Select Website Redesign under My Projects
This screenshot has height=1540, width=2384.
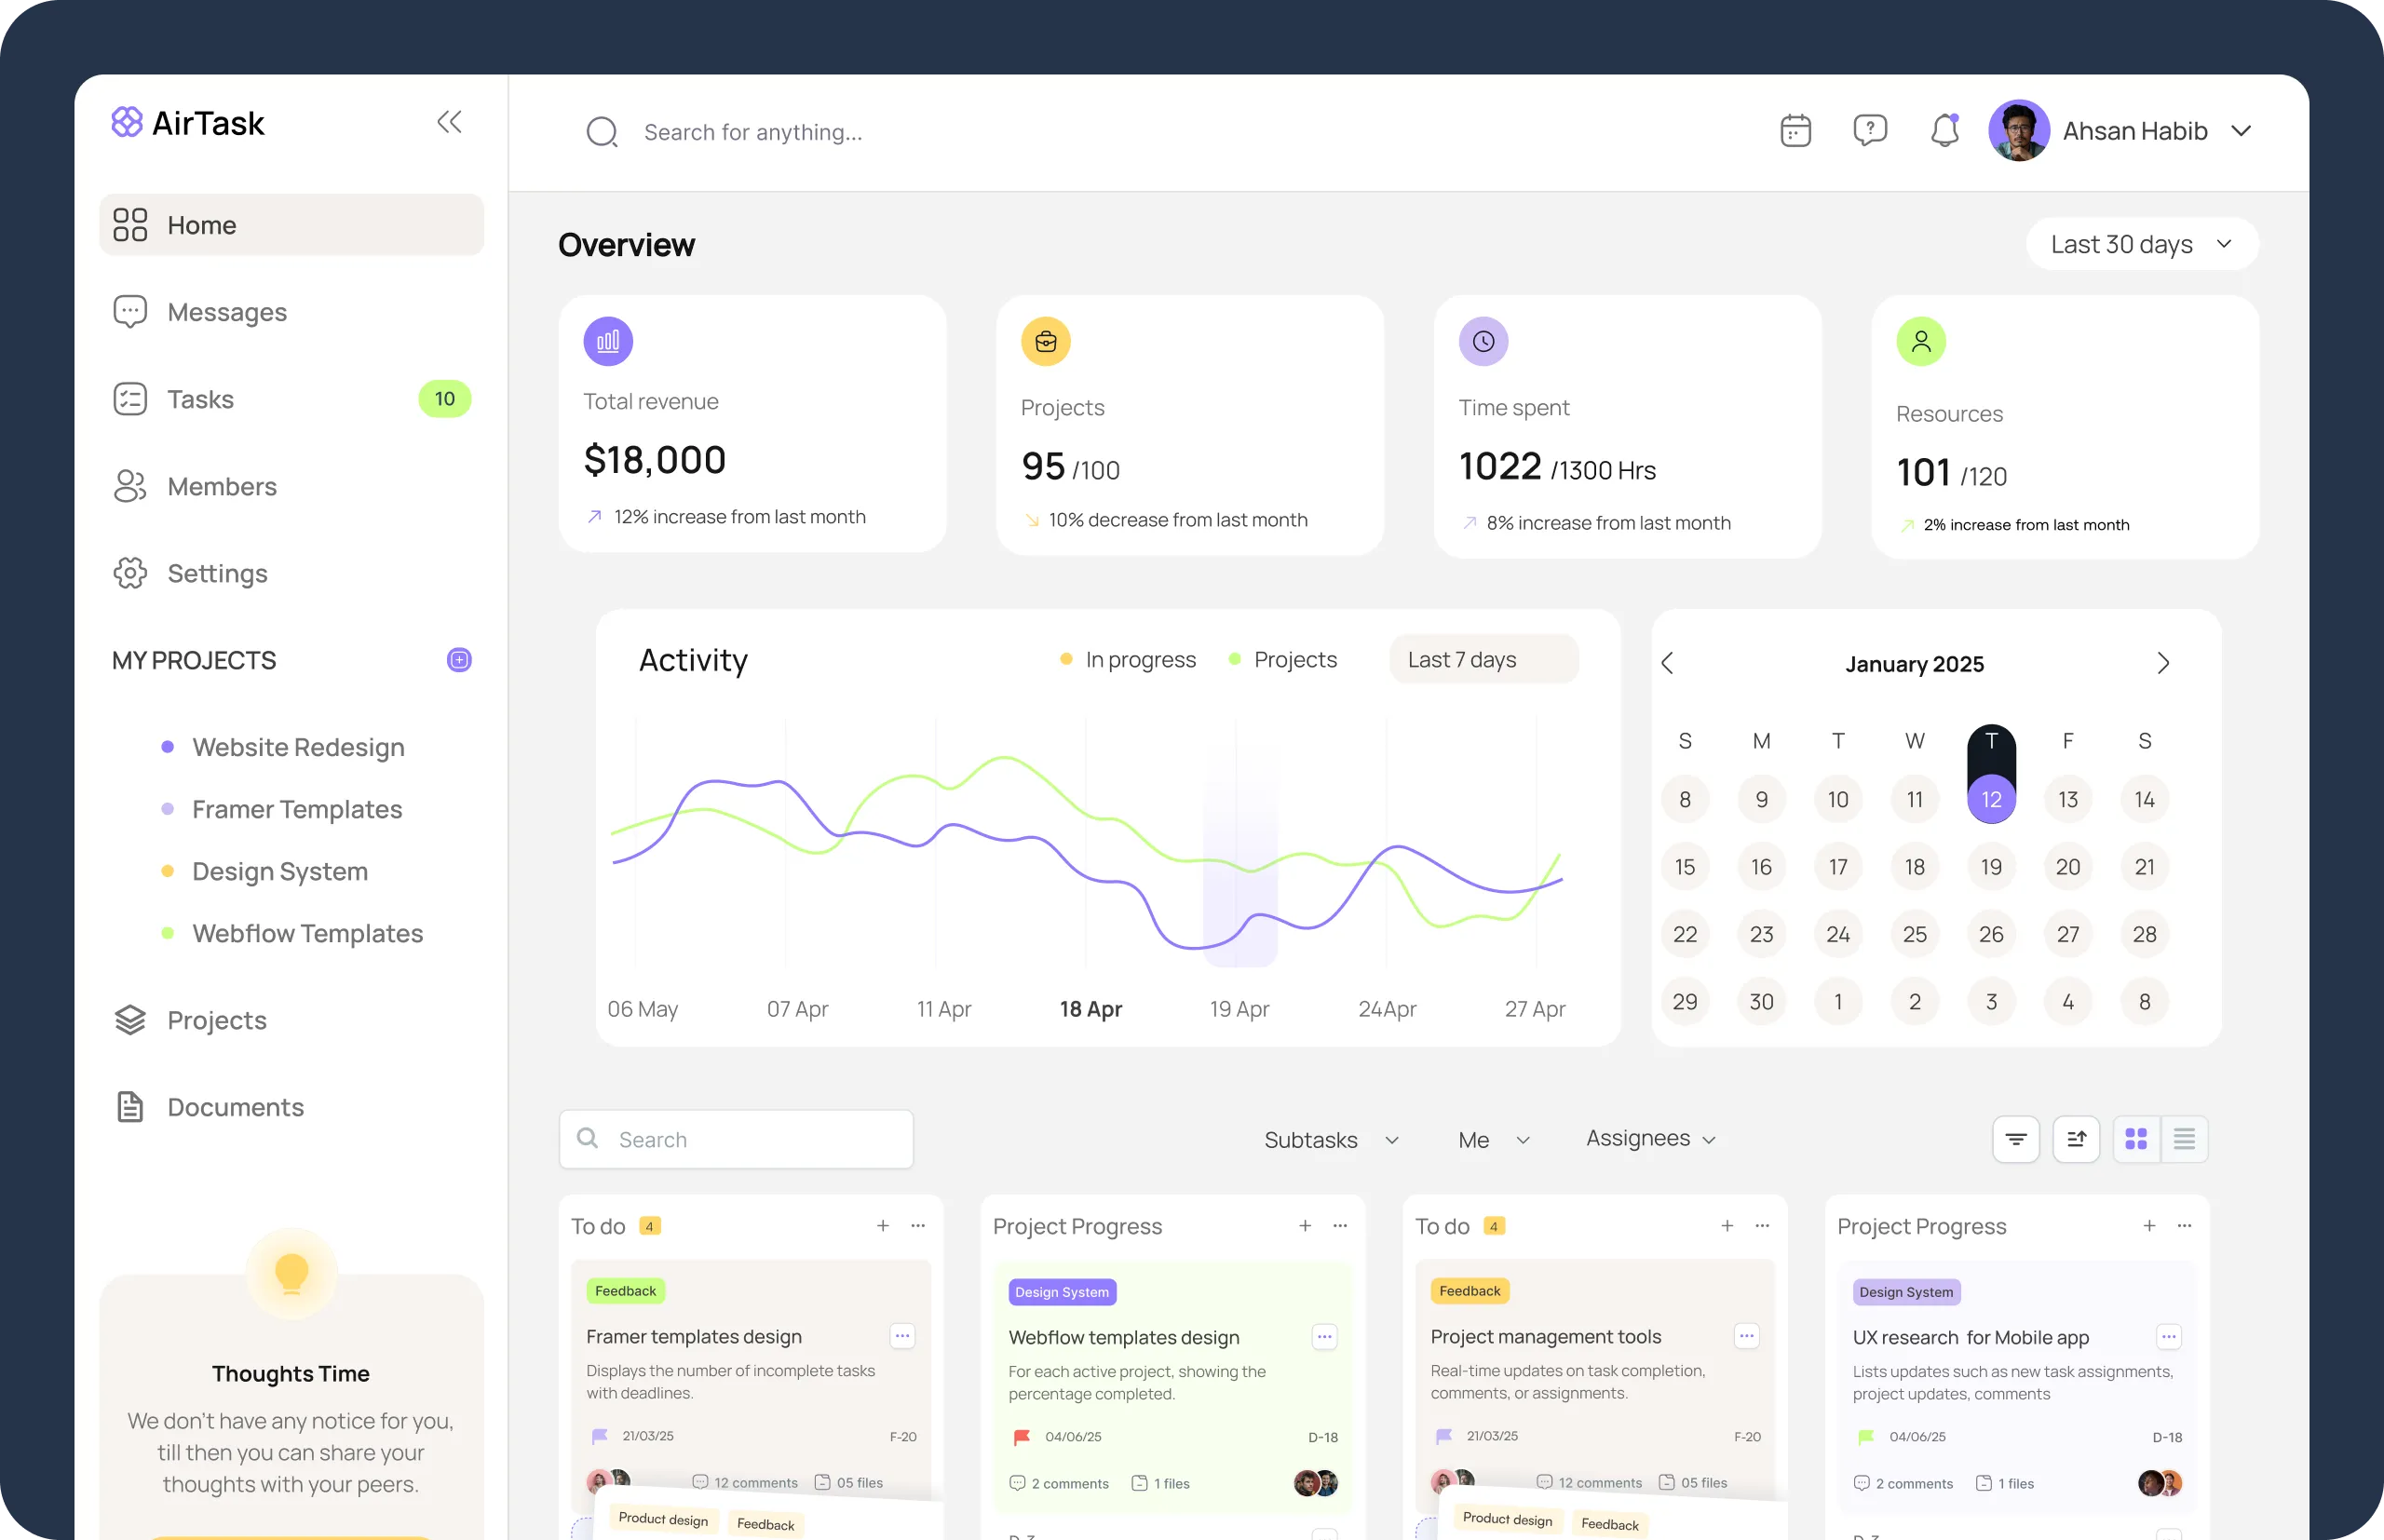297,746
